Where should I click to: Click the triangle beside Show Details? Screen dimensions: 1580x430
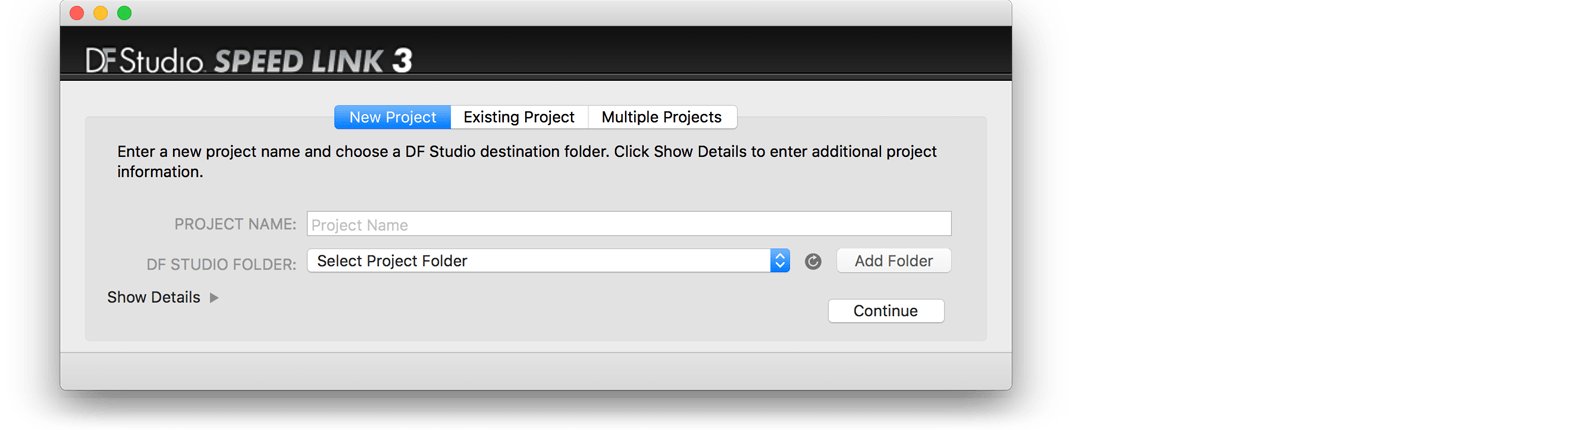pyautogui.click(x=214, y=297)
